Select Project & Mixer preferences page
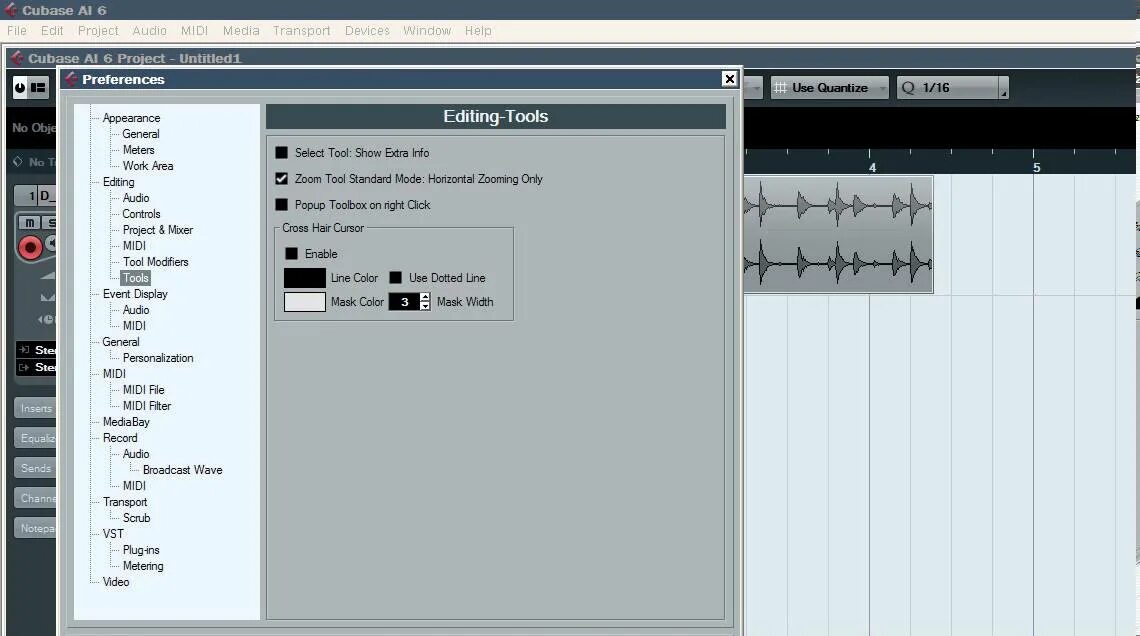 point(157,230)
